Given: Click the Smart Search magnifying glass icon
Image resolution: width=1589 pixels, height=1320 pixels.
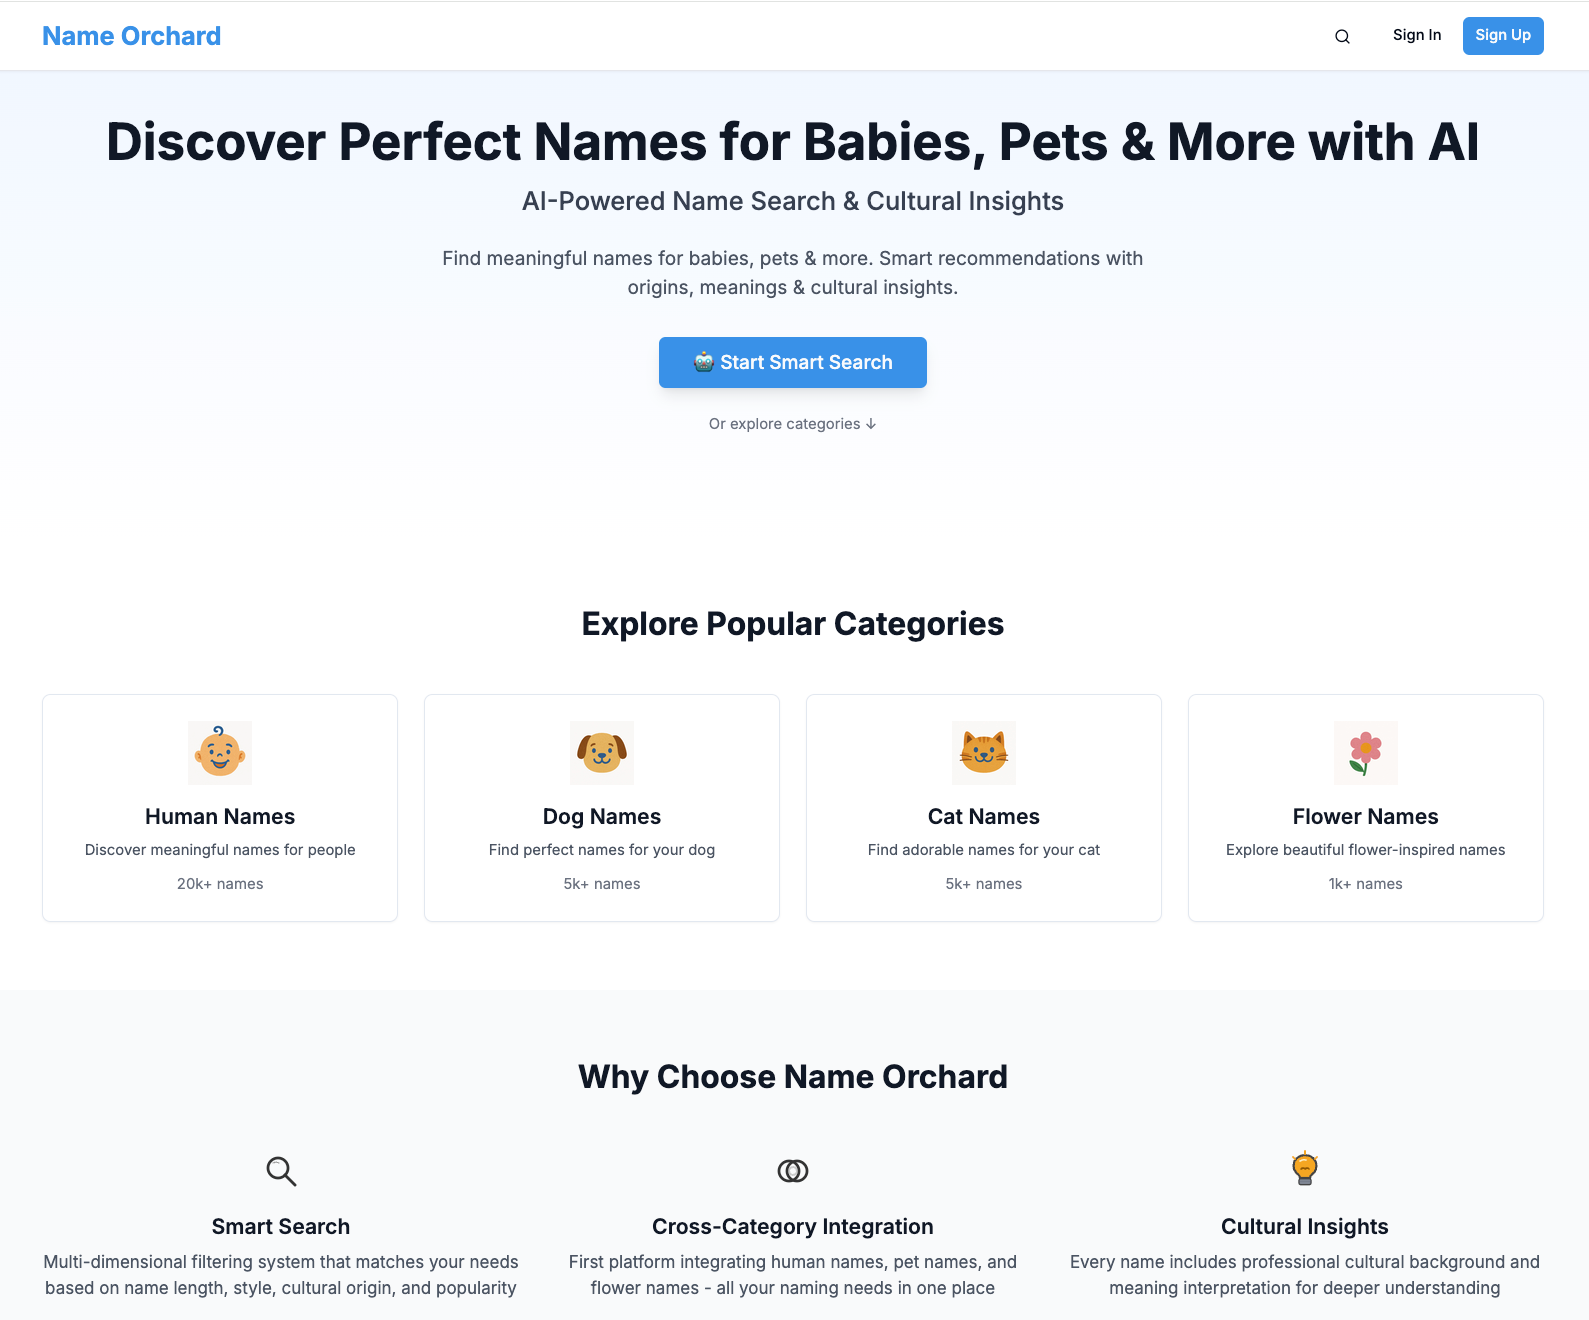Looking at the screenshot, I should click(x=281, y=1171).
